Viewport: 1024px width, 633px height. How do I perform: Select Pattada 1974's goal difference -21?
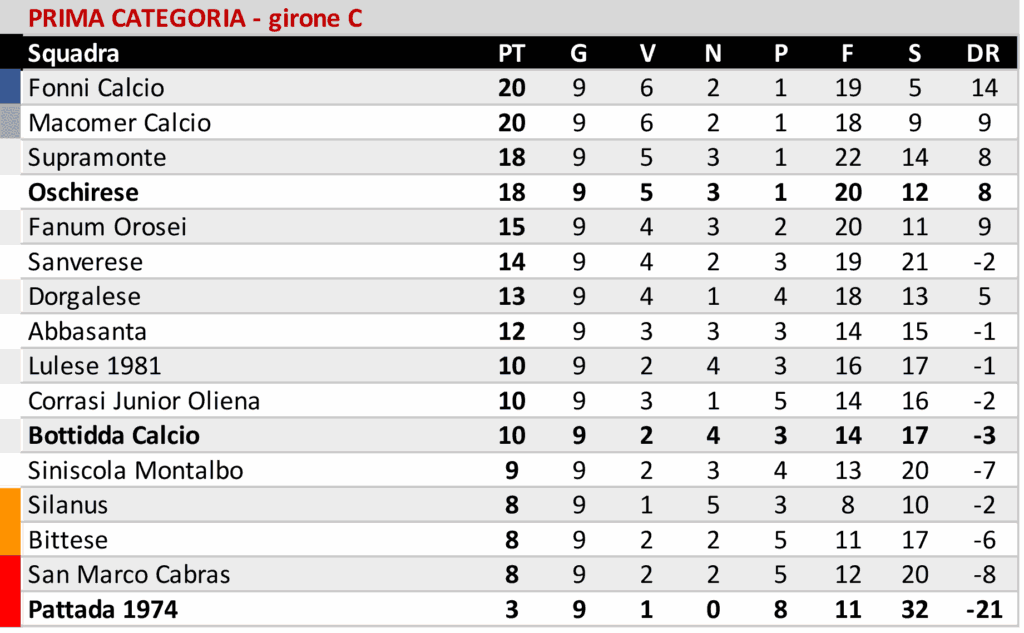[981, 609]
